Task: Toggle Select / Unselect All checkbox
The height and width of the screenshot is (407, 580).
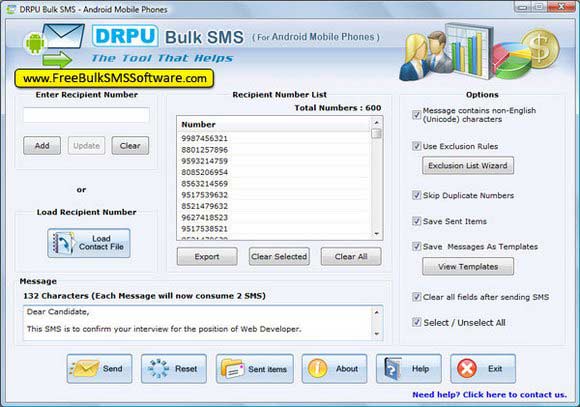Action: pyautogui.click(x=417, y=322)
